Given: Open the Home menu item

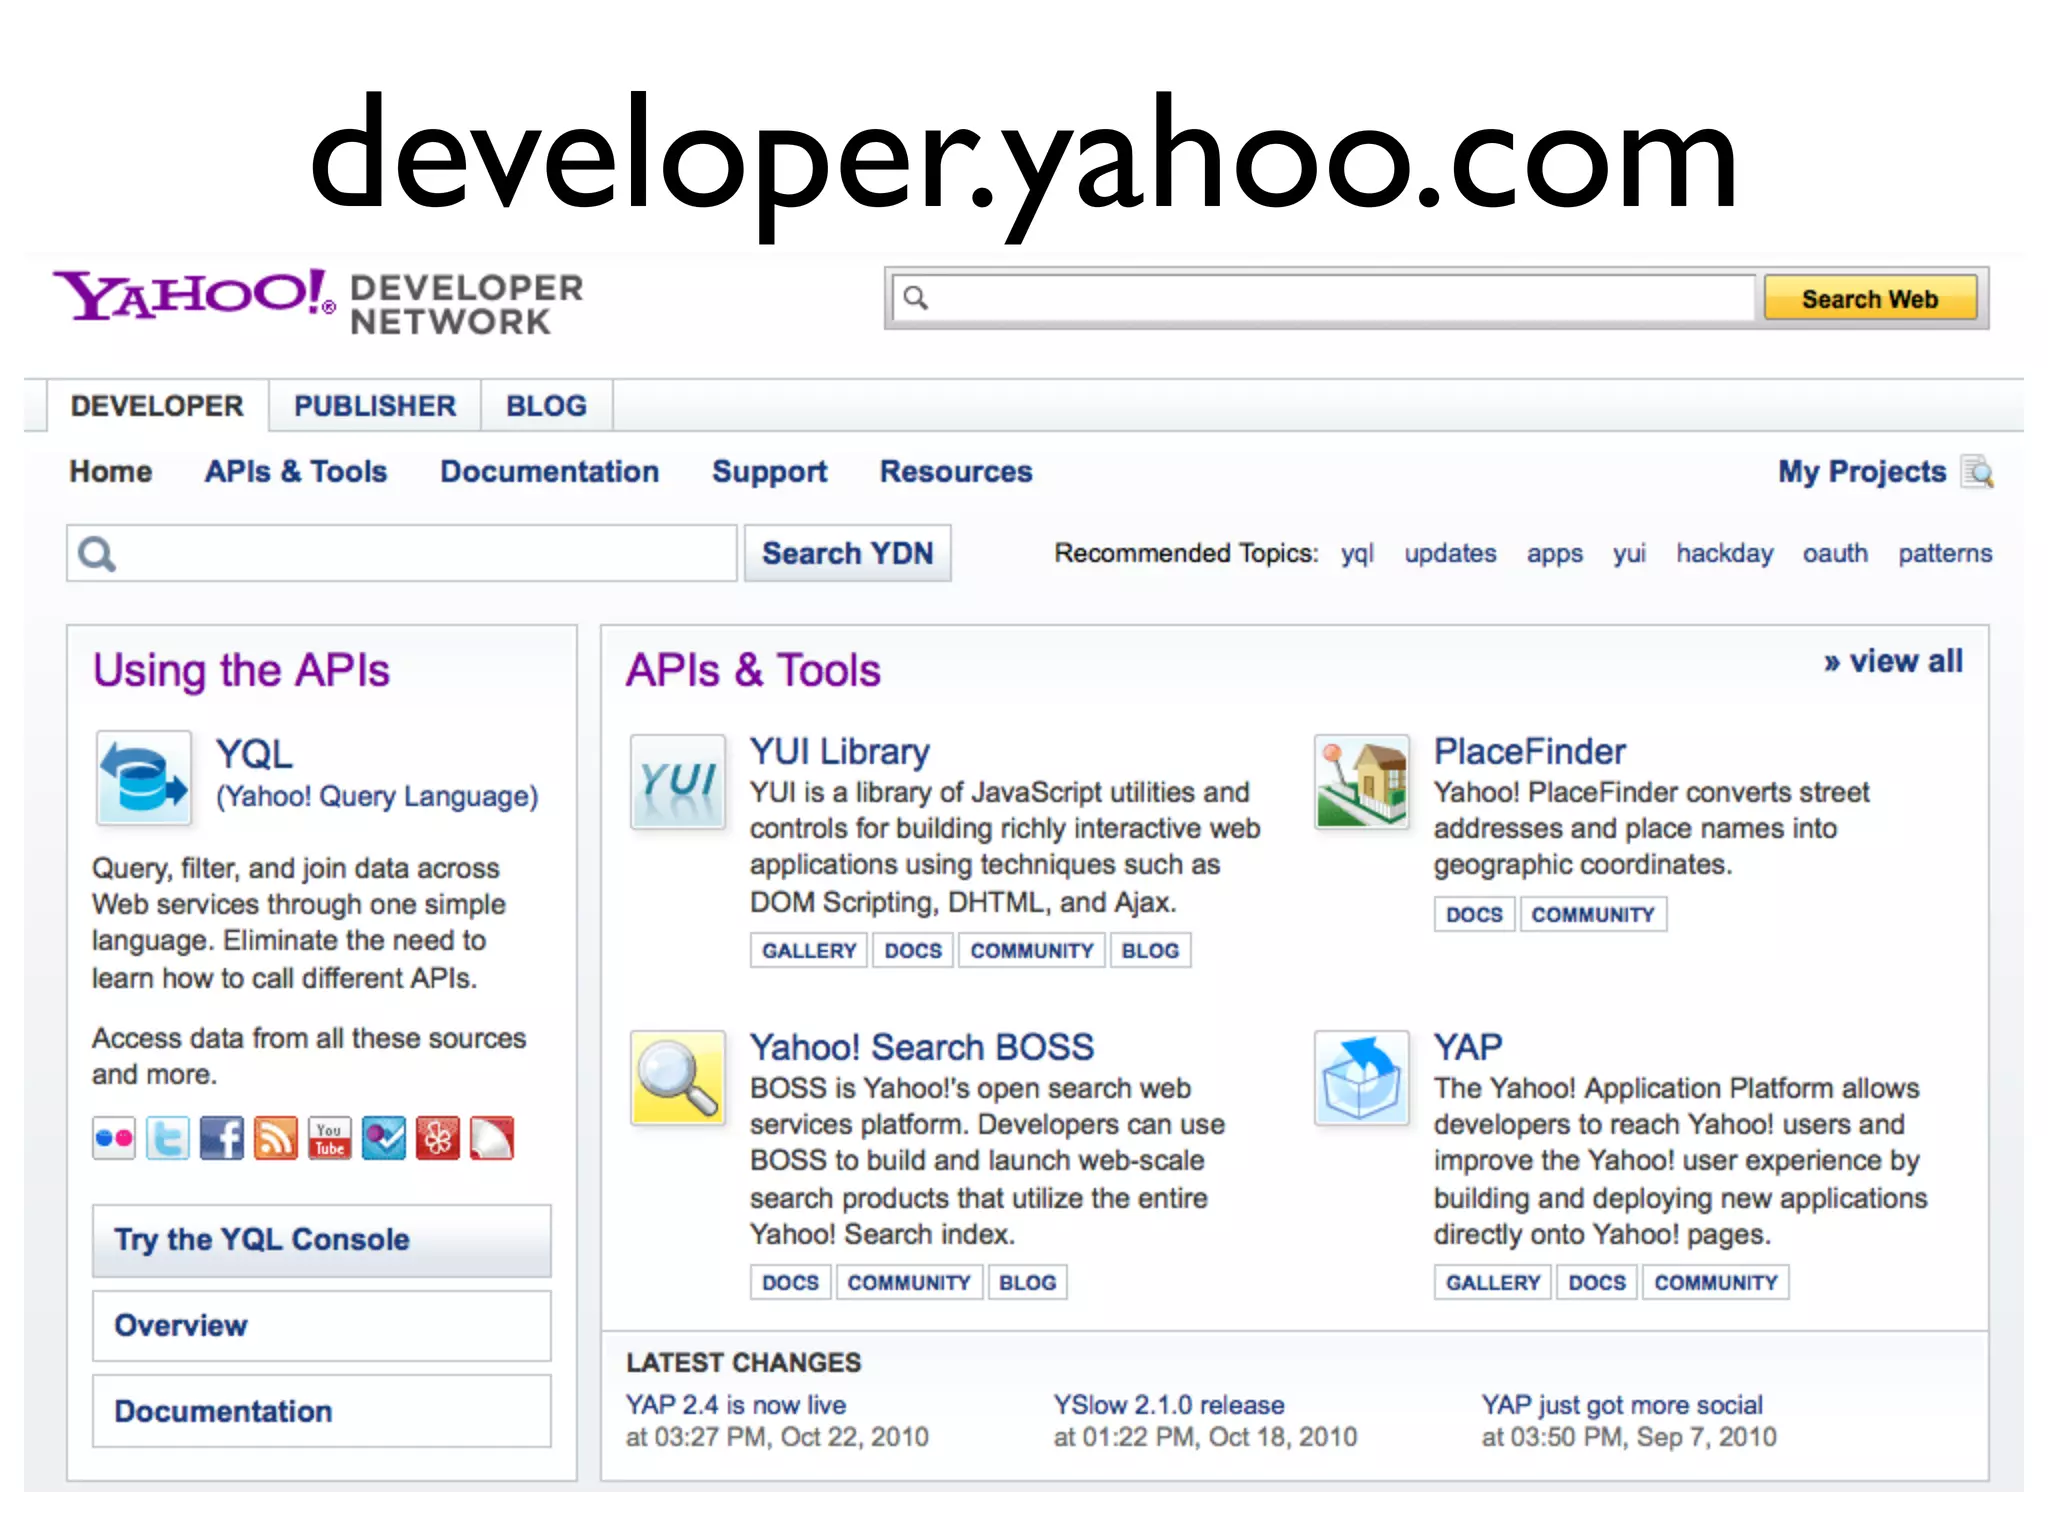Looking at the screenshot, I should click(x=111, y=471).
